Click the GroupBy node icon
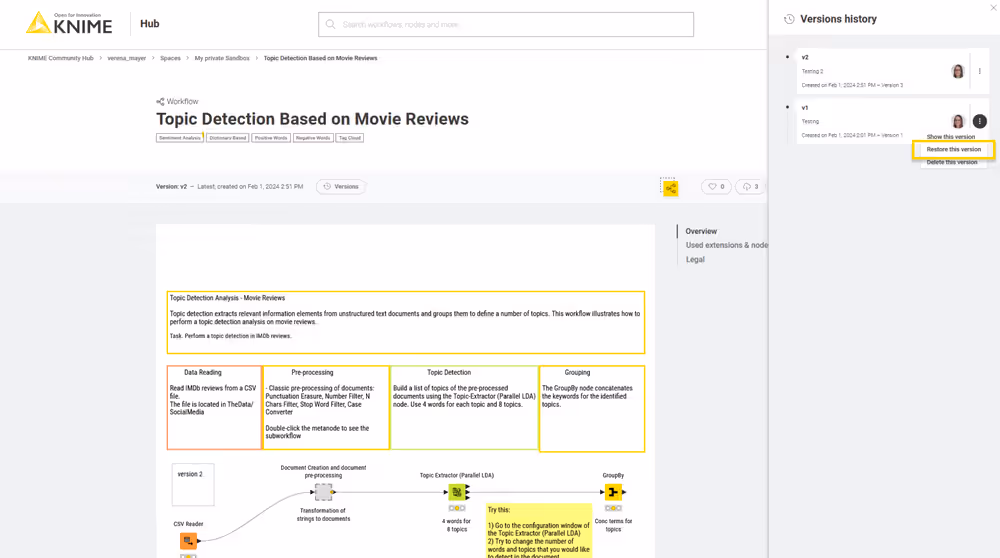The width and height of the screenshot is (1000, 558). [x=613, y=492]
